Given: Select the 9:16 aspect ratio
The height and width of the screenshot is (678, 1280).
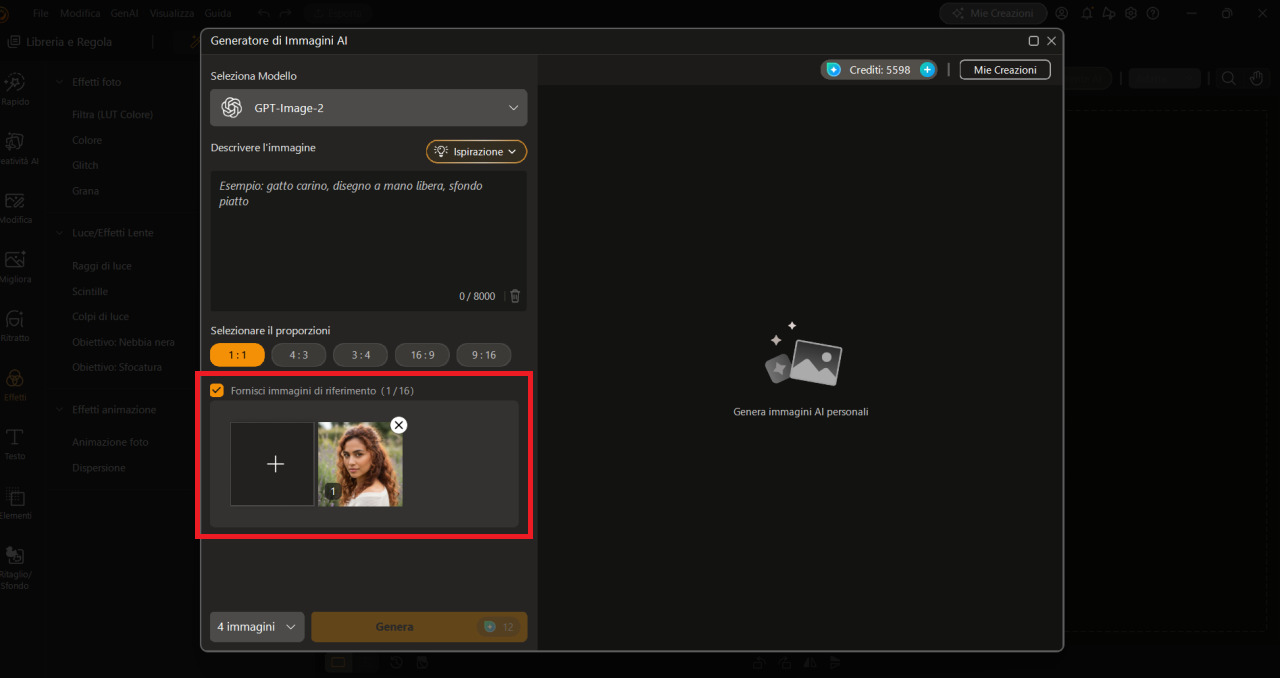Looking at the screenshot, I should pos(484,355).
